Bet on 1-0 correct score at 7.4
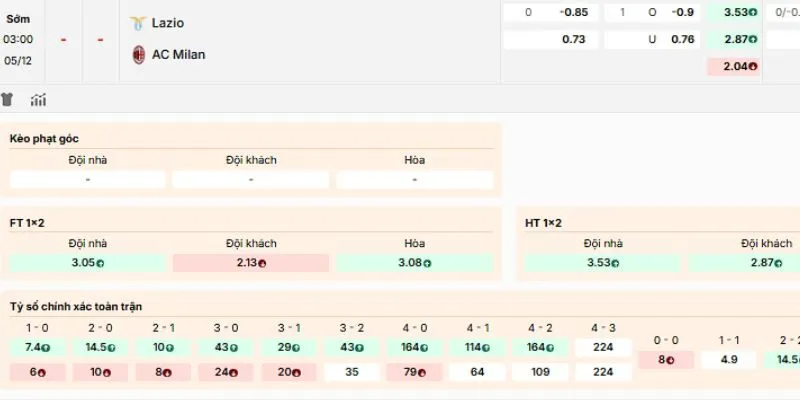The image size is (800, 400). click(38, 347)
